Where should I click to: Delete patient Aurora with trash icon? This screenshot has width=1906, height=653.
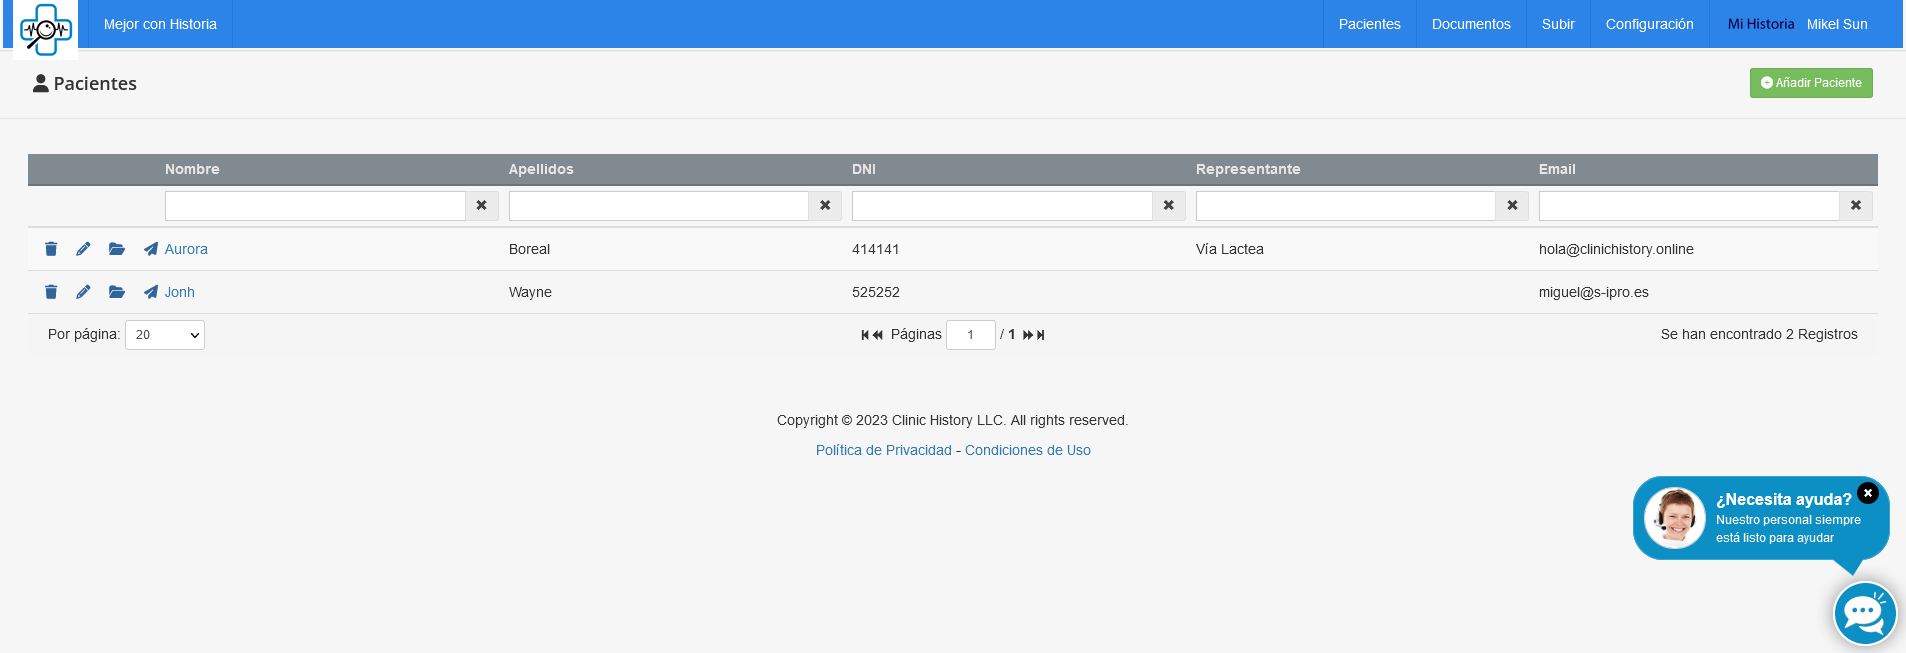(51, 249)
